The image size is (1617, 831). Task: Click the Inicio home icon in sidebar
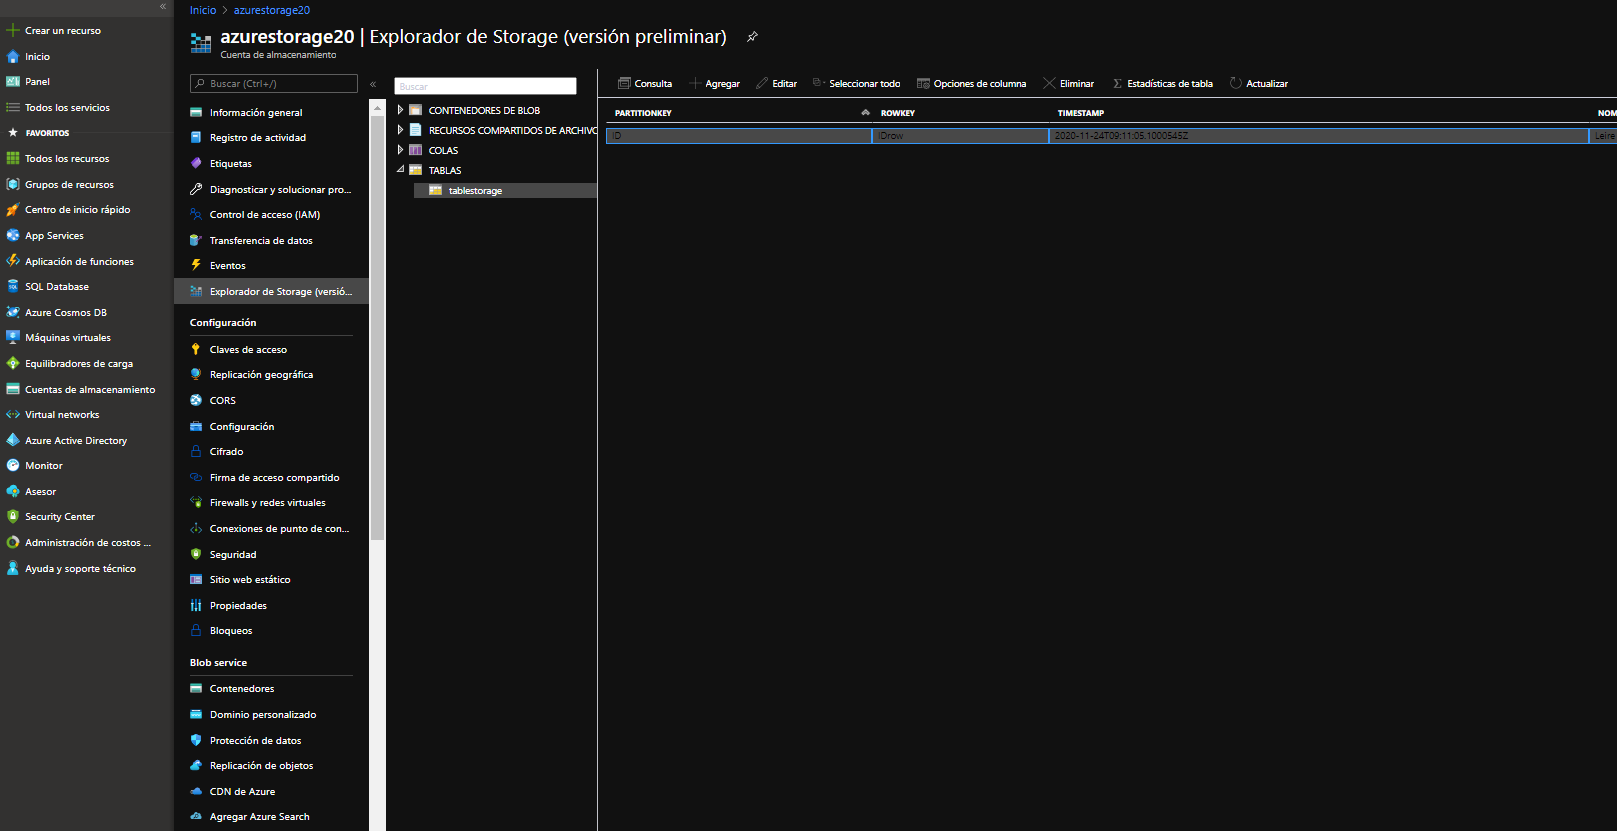click(13, 57)
